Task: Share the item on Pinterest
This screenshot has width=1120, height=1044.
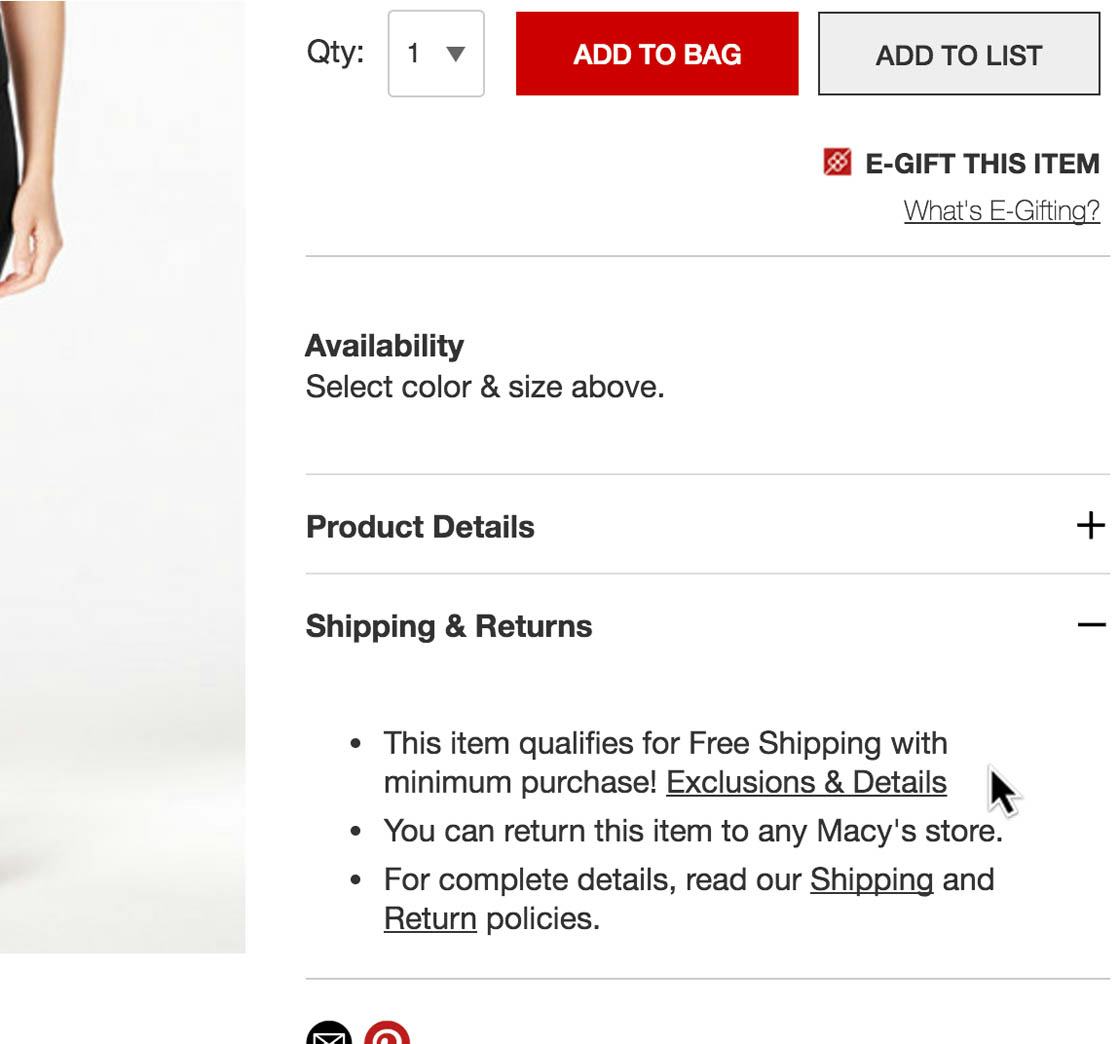Action: tap(387, 1036)
